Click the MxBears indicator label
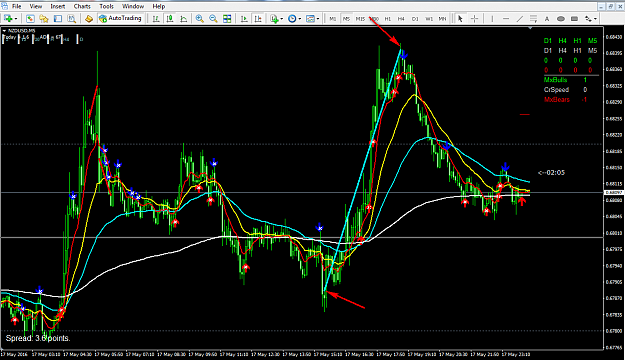The image size is (625, 361). (556, 100)
